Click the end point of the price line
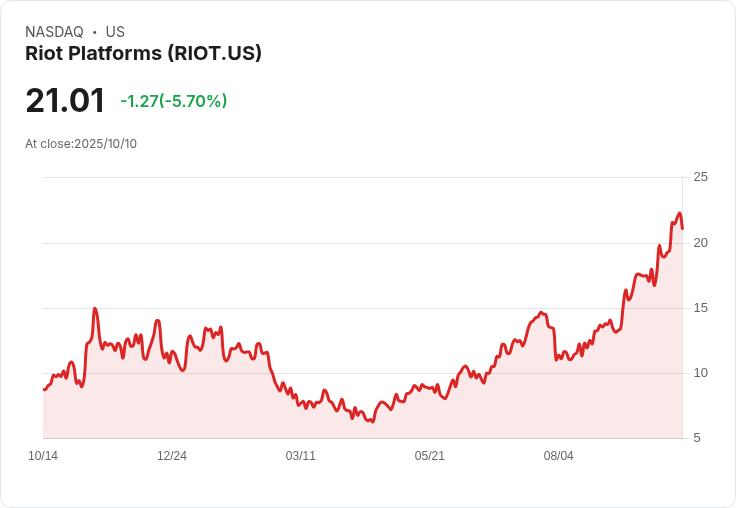 (x=682, y=229)
